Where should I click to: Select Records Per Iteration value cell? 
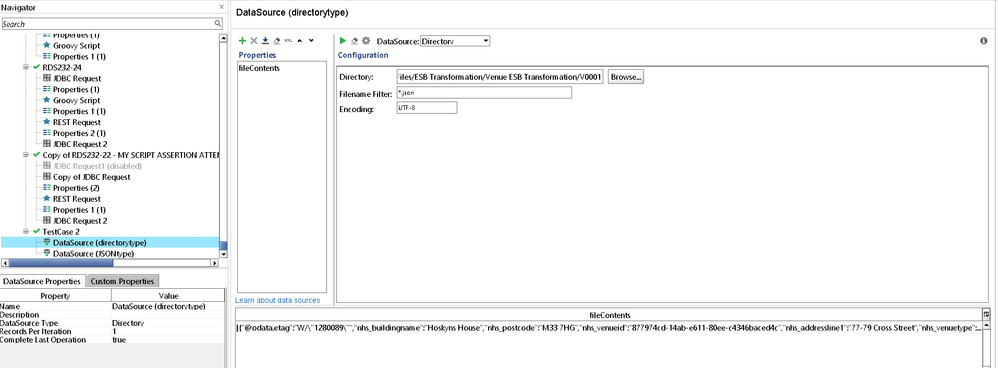[x=168, y=331]
